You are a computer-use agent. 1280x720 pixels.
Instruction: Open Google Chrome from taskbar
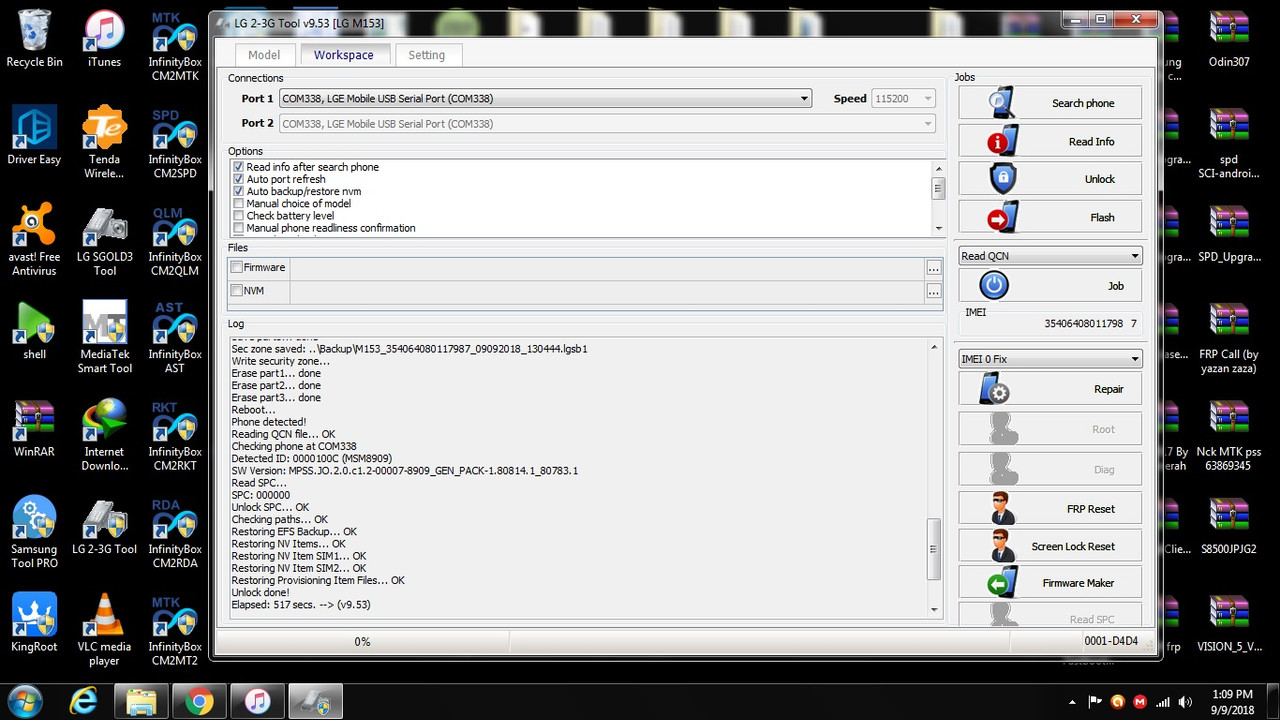[x=199, y=701]
